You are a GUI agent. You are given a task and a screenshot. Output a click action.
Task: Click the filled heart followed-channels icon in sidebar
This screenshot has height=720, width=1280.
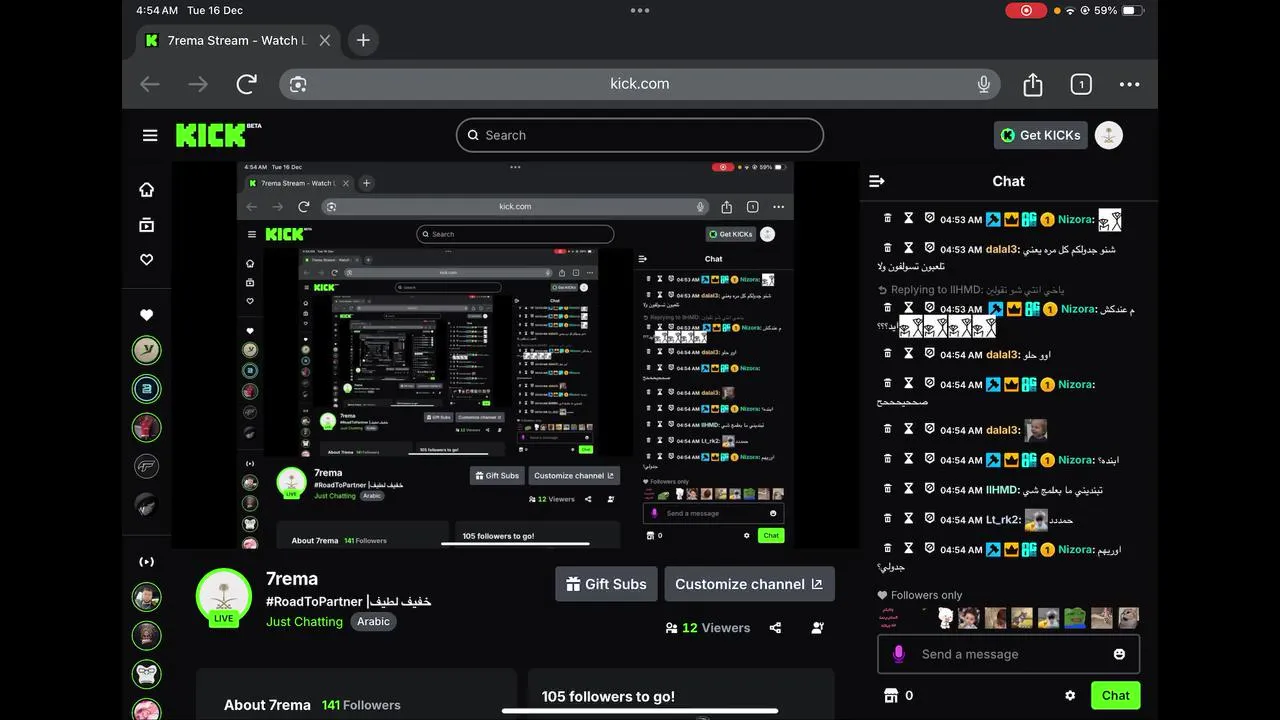pos(146,315)
